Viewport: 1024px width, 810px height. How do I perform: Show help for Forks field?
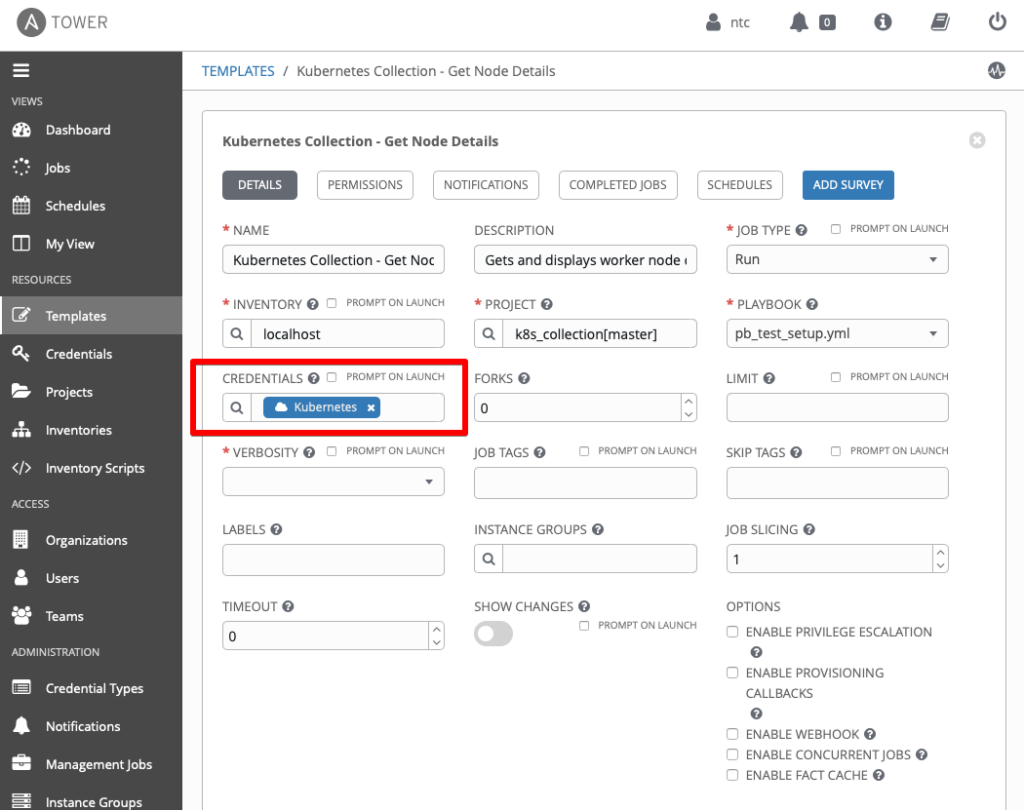[524, 378]
